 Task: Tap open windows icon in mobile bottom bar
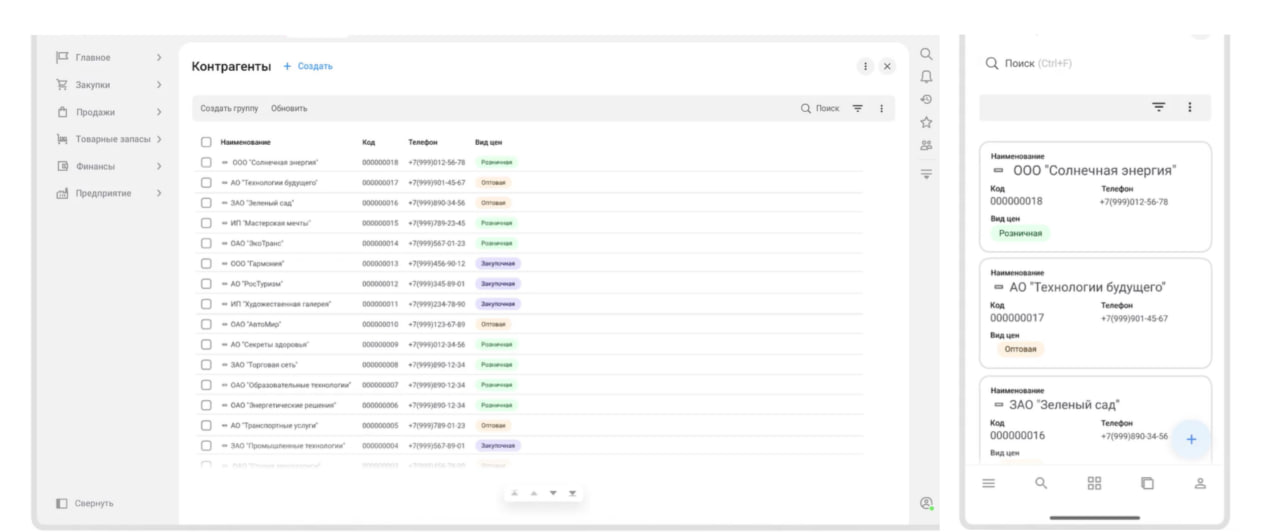point(1147,483)
